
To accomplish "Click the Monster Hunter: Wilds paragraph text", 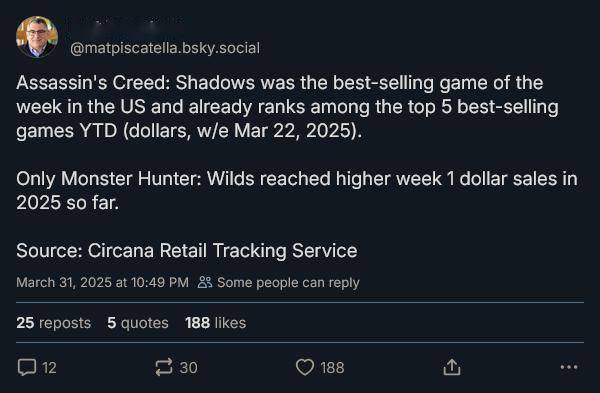I will 297,191.
